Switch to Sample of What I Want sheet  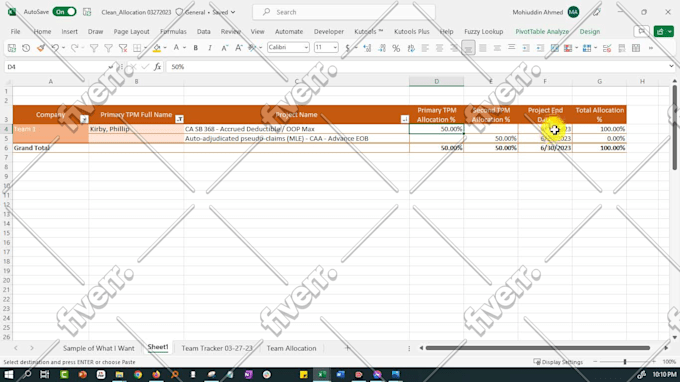tap(98, 348)
